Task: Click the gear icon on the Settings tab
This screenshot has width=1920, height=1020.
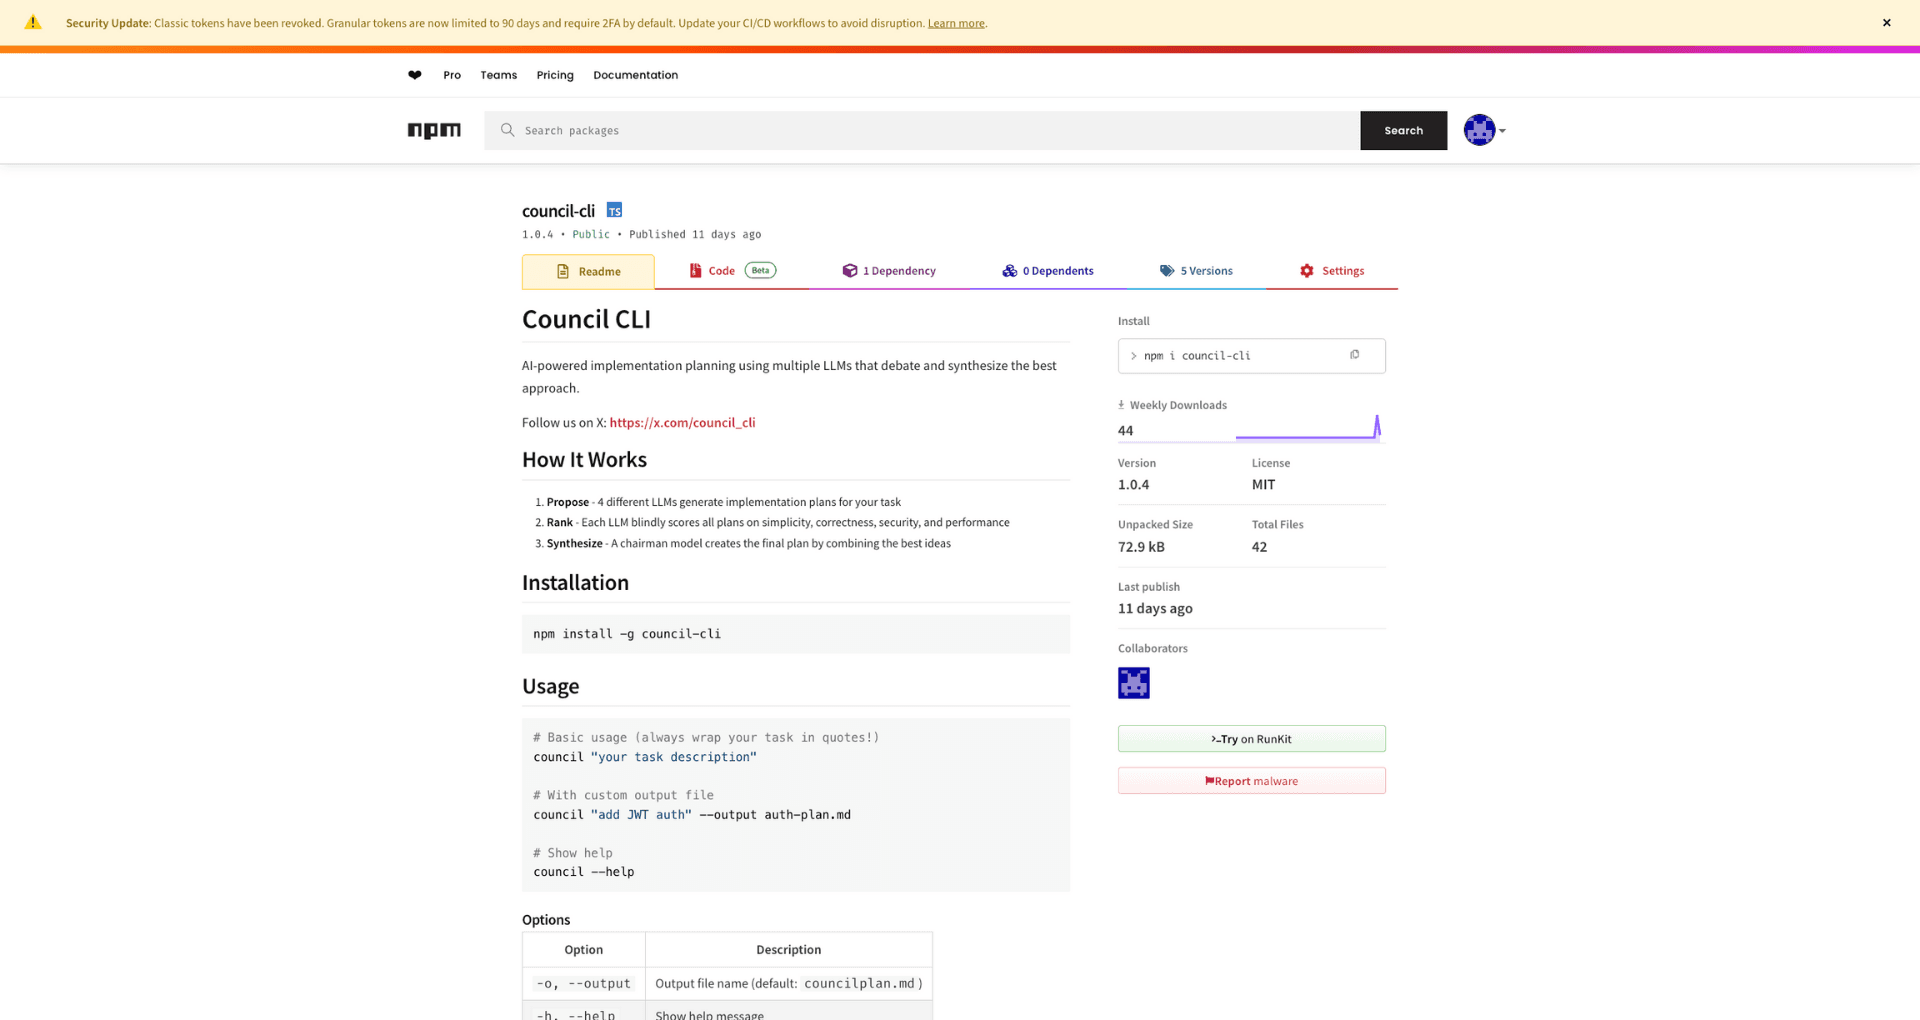Action: (1306, 270)
